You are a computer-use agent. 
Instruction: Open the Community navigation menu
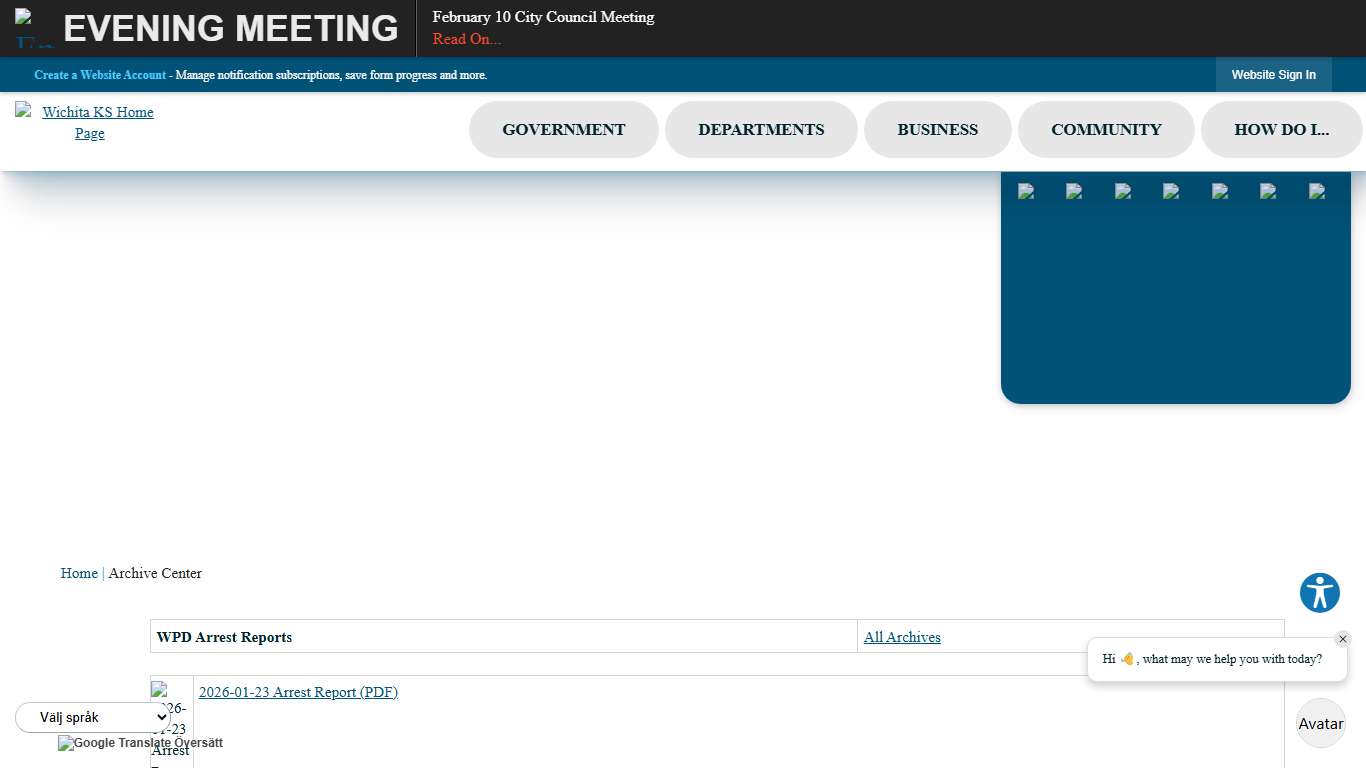point(1106,130)
